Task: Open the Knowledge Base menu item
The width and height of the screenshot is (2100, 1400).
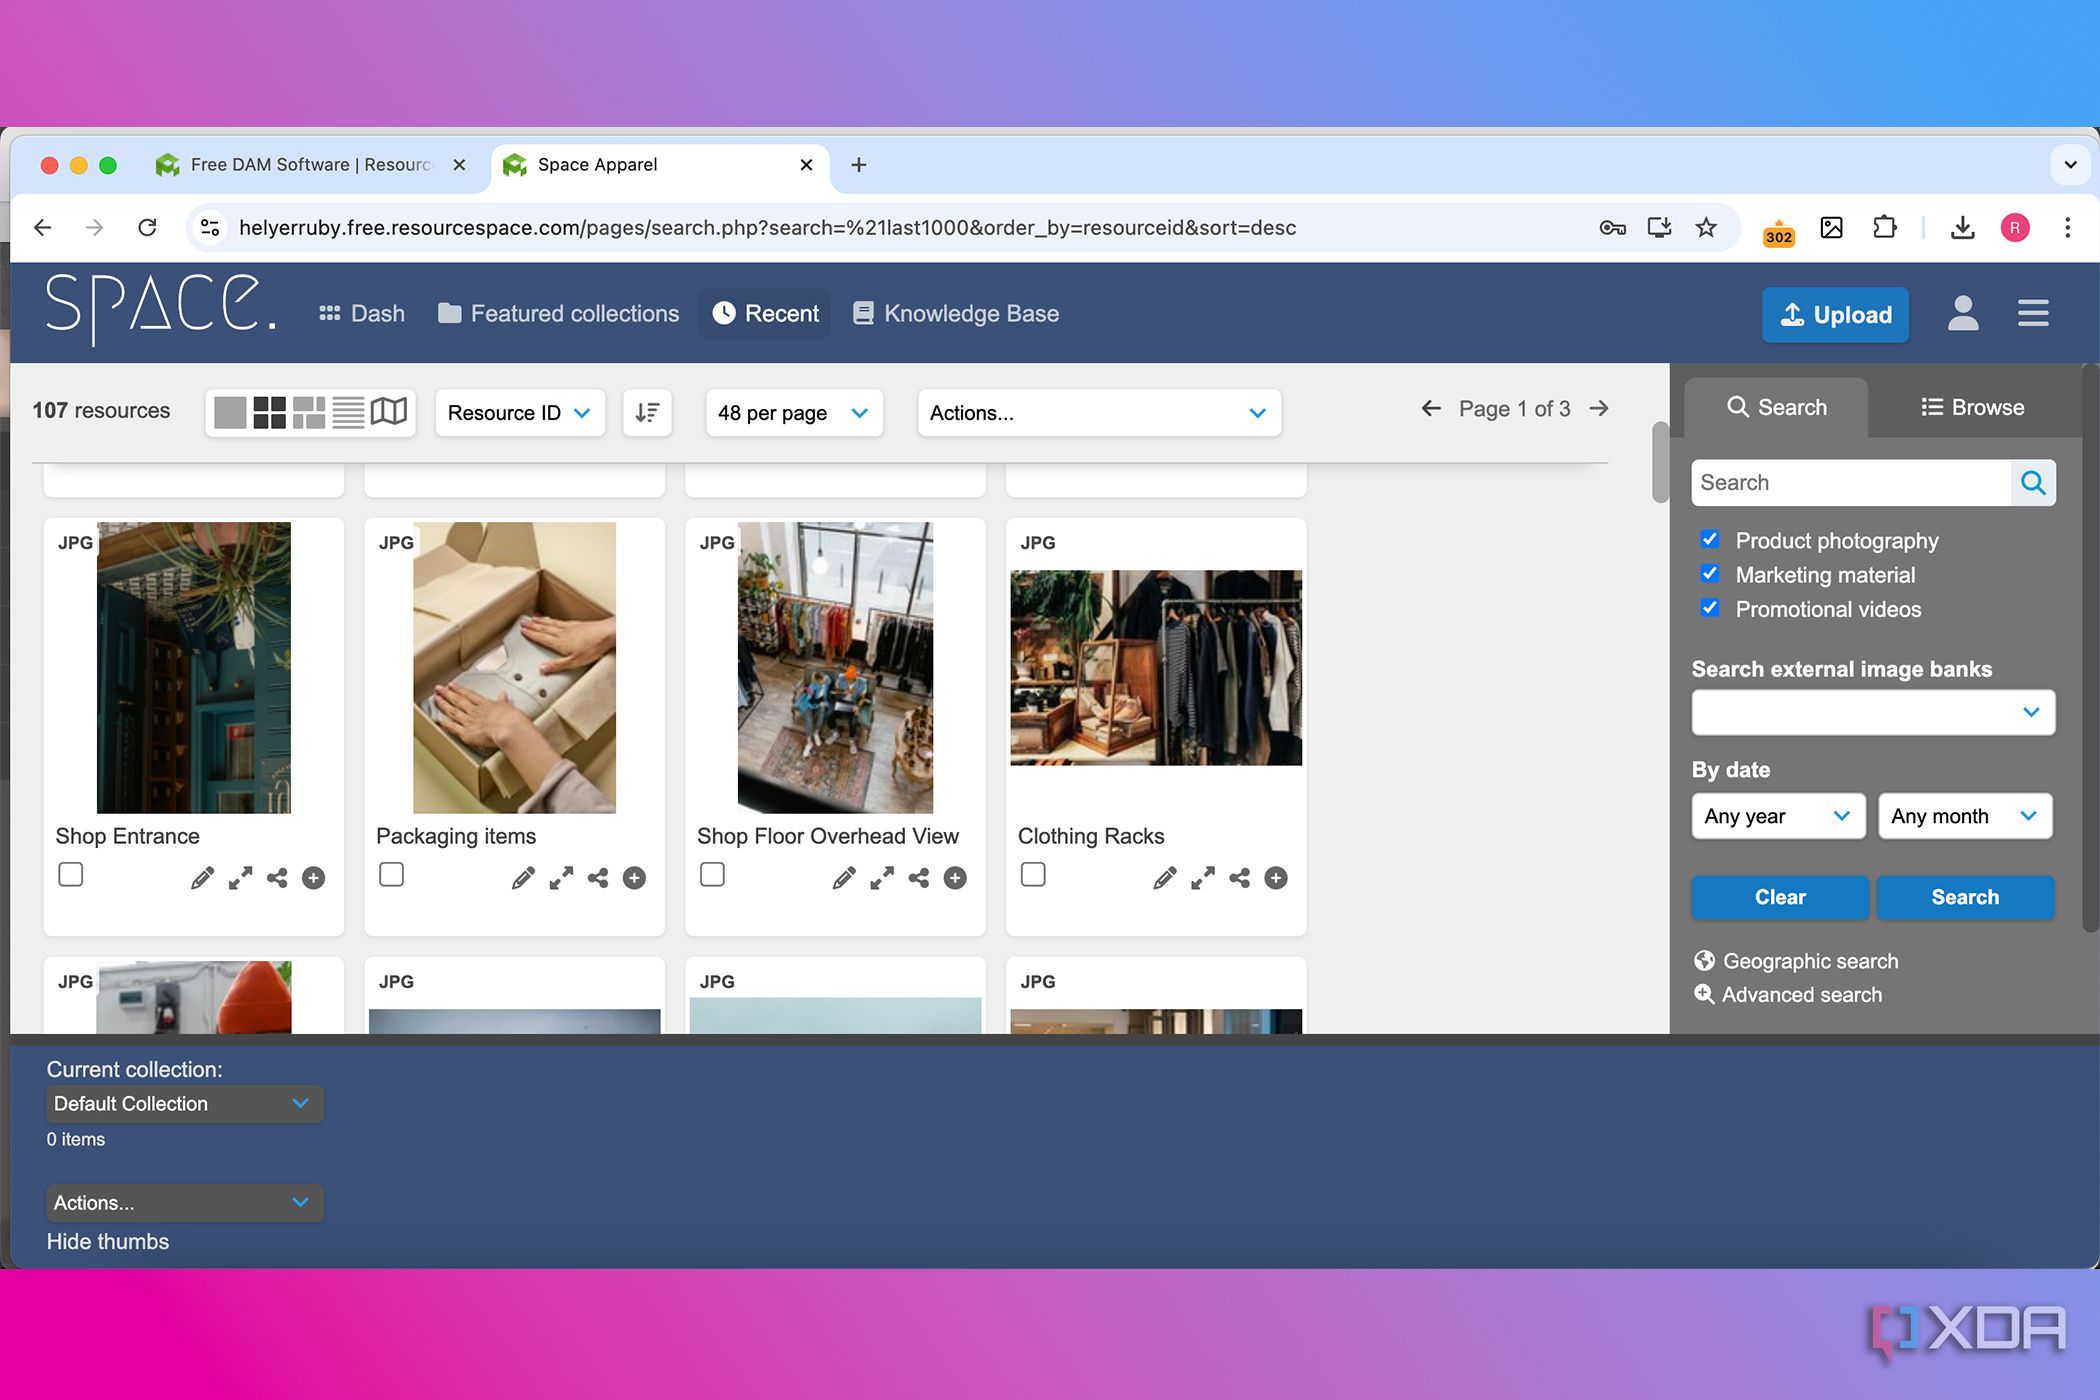Action: (x=956, y=314)
